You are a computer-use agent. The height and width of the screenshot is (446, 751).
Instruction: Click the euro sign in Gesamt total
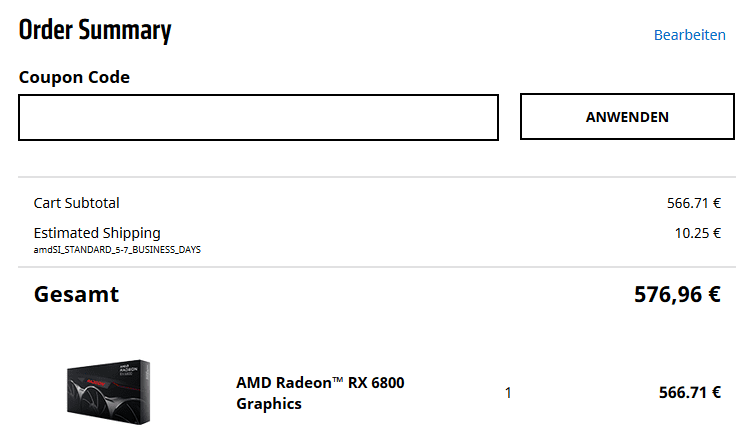click(714, 294)
